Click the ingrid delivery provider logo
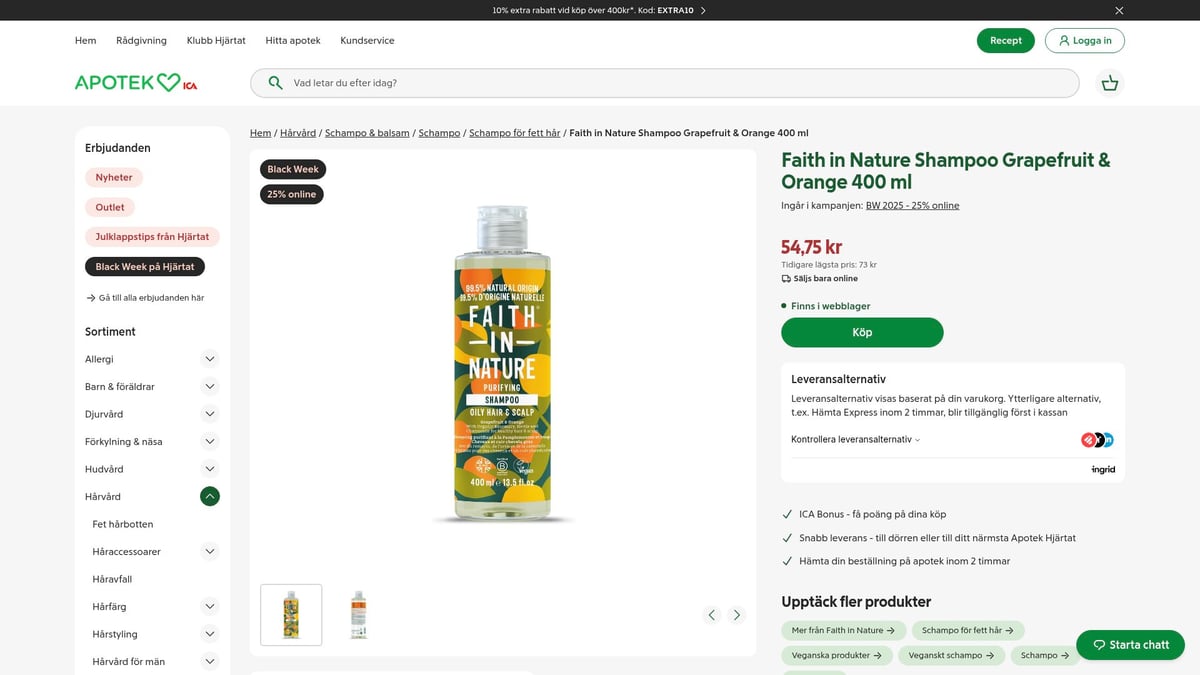 tap(1102, 468)
